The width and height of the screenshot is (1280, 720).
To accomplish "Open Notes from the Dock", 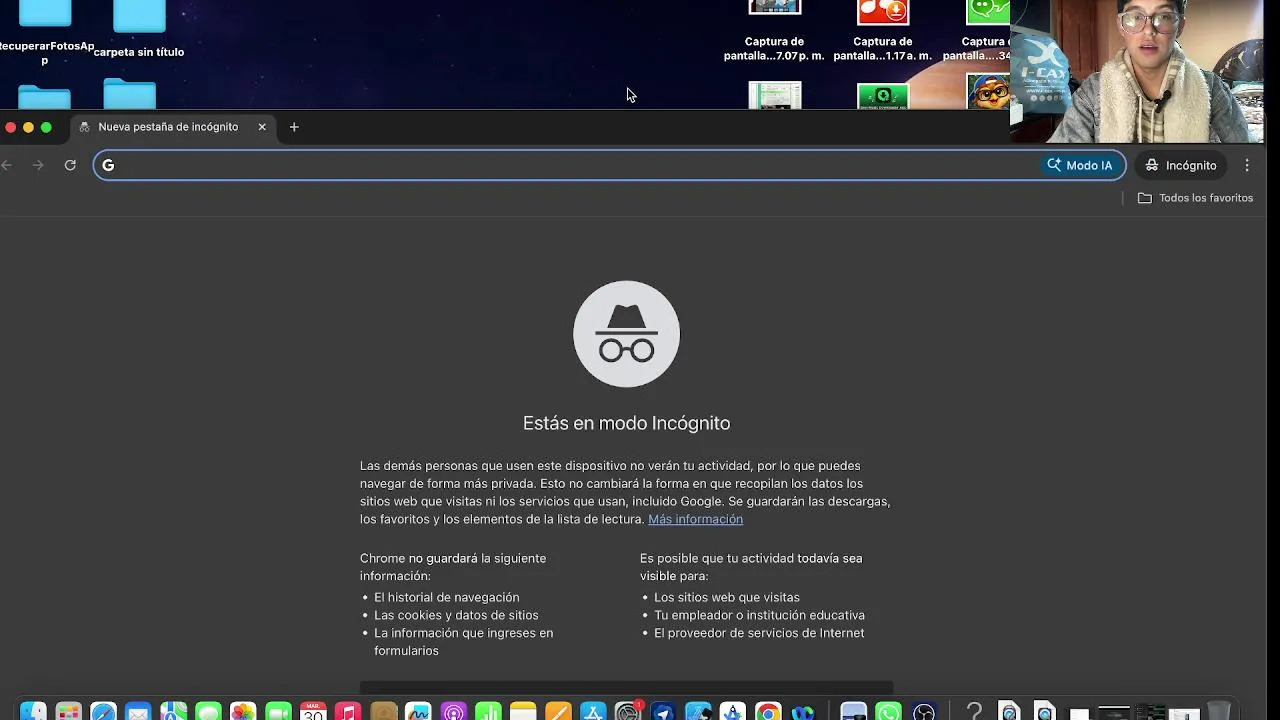I will tap(523, 712).
